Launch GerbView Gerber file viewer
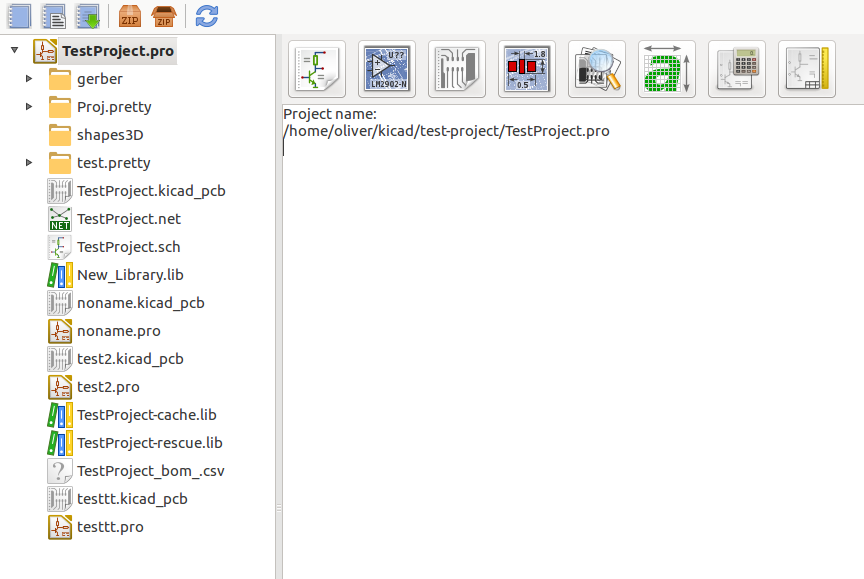This screenshot has width=864, height=579. 597,69
